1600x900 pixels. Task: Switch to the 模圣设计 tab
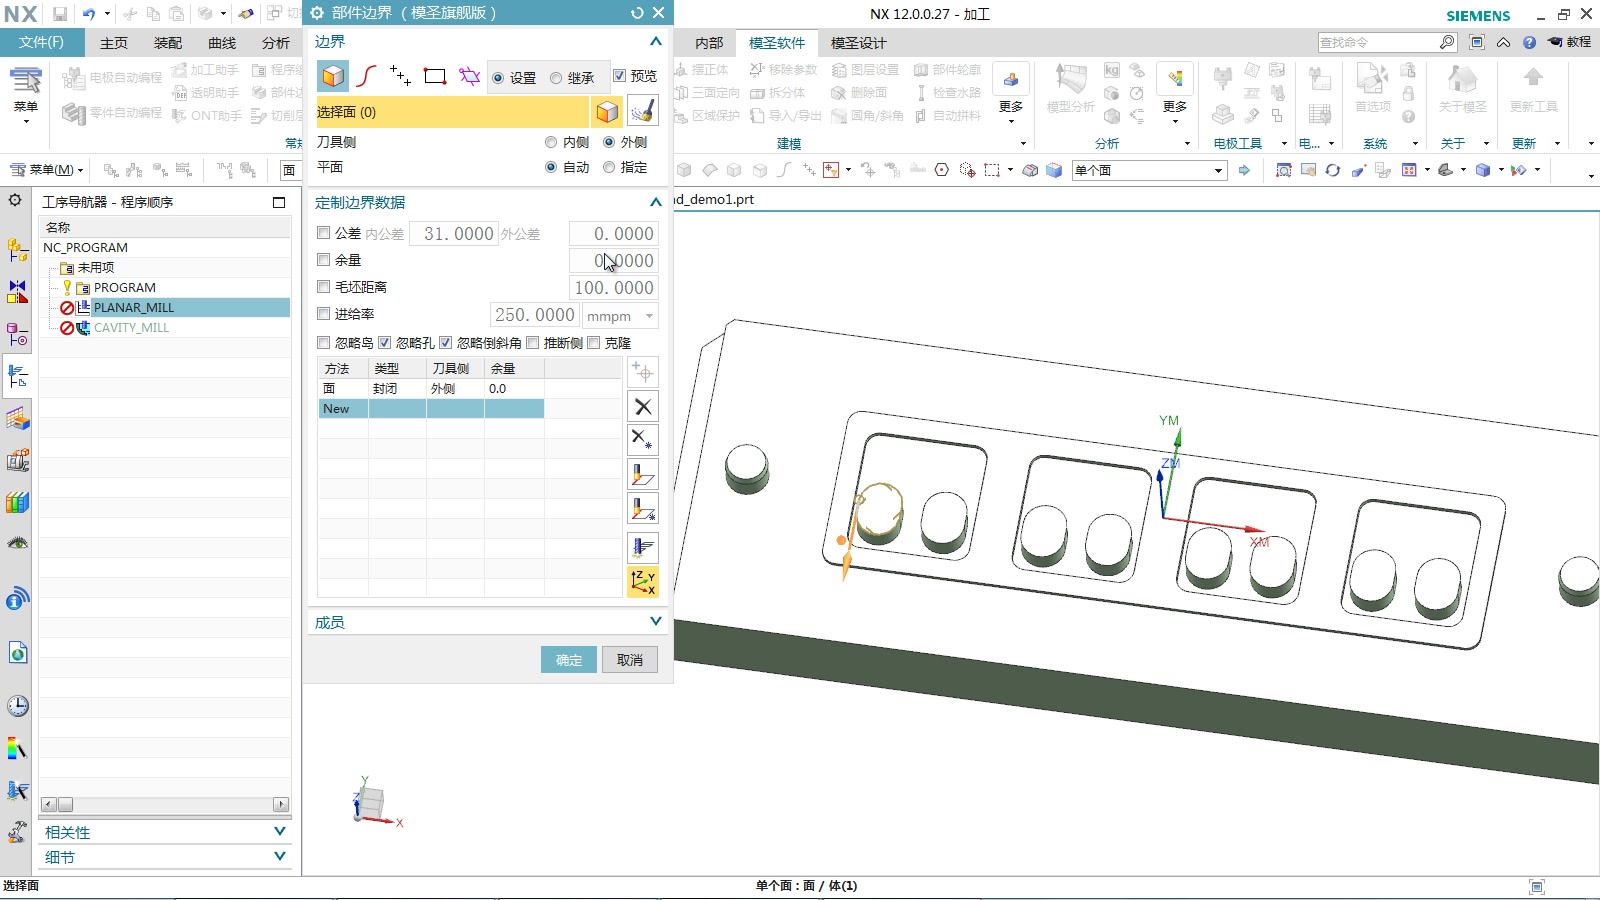(858, 43)
